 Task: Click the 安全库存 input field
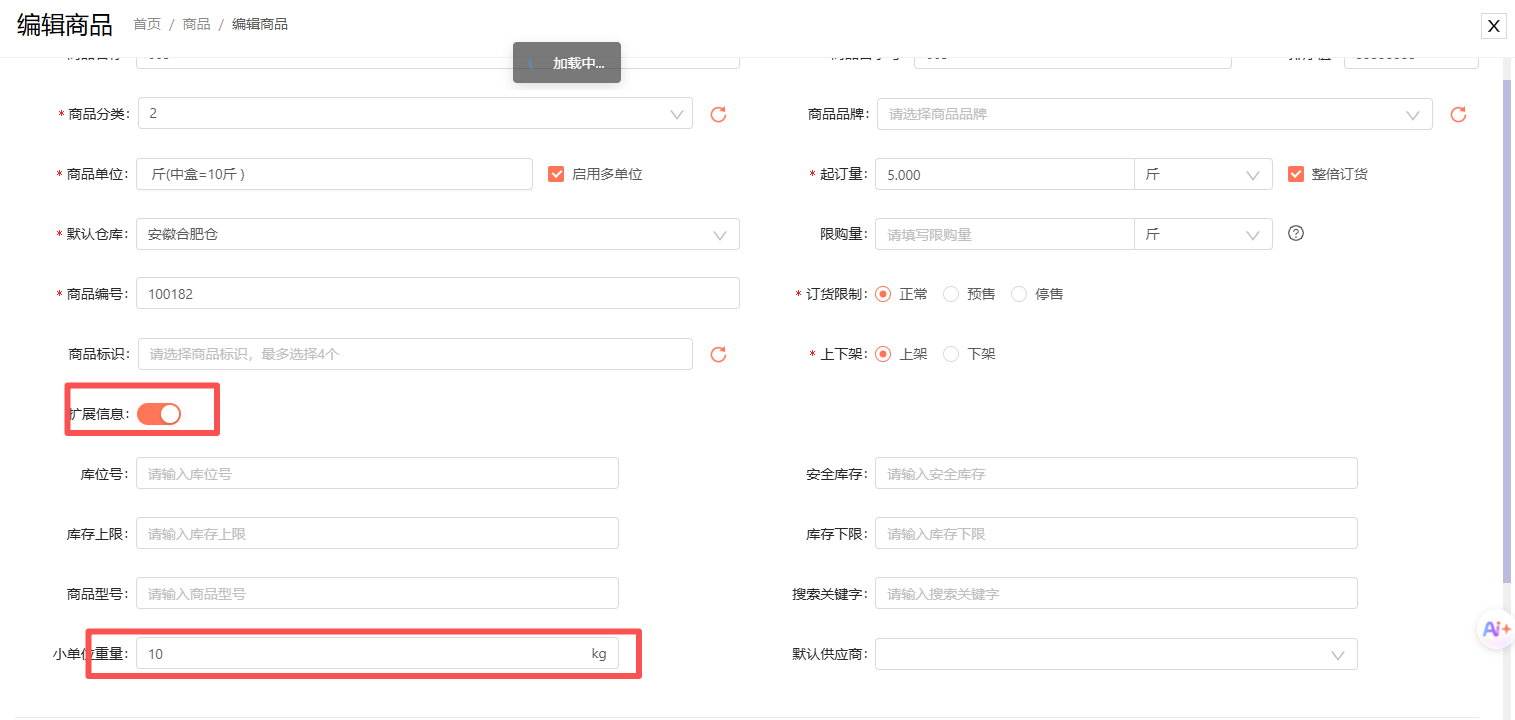(x=1116, y=473)
